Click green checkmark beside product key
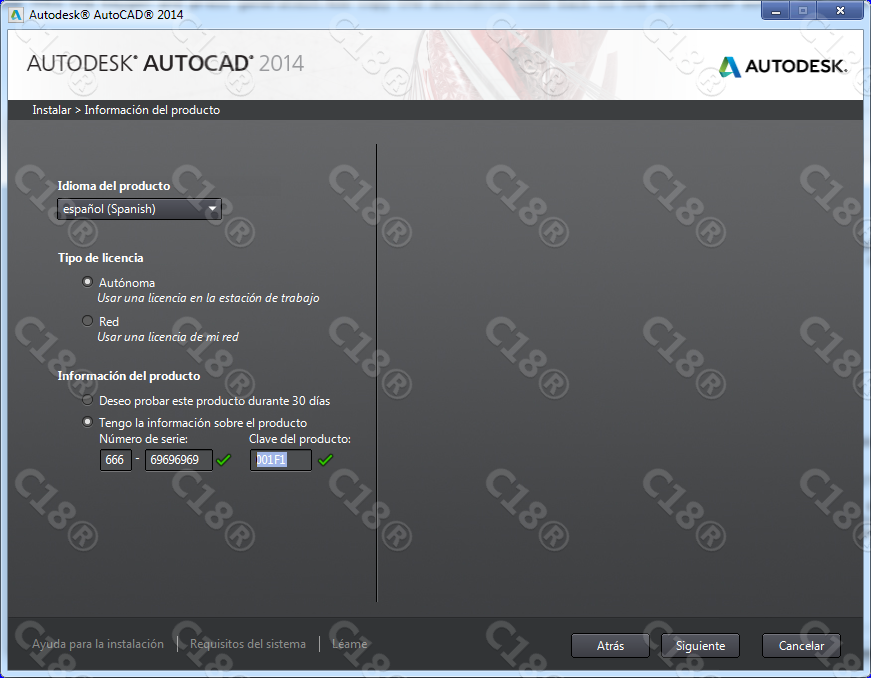Screen dimensions: 871x678 [326, 460]
